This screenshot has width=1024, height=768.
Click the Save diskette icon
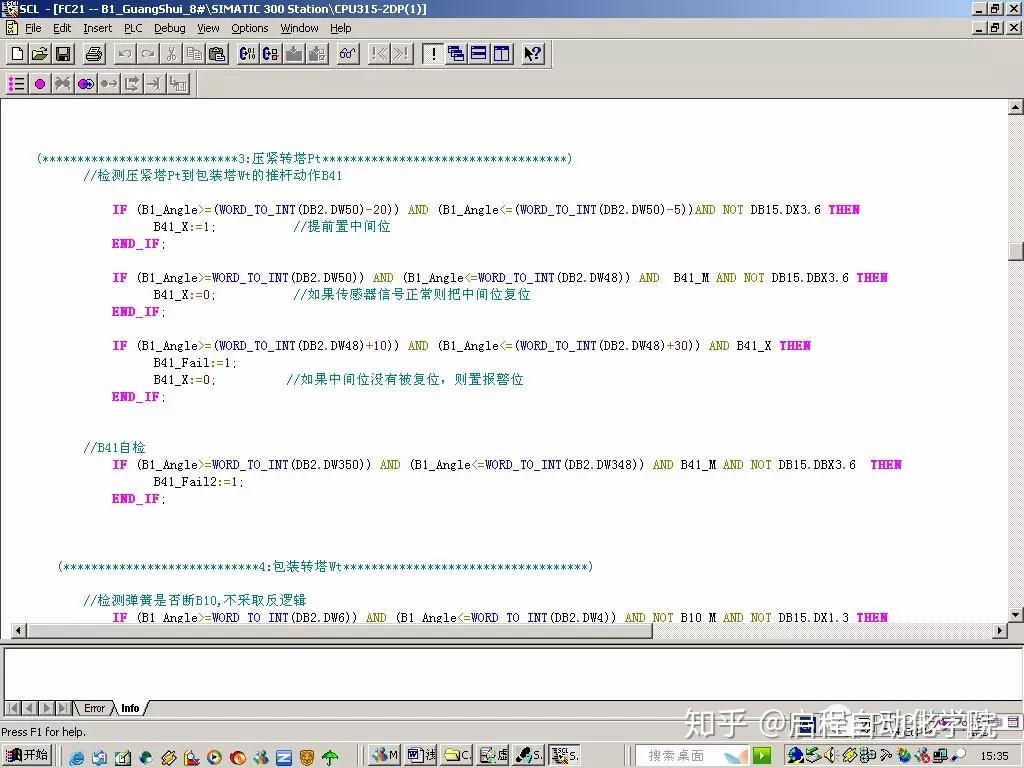tap(63, 54)
